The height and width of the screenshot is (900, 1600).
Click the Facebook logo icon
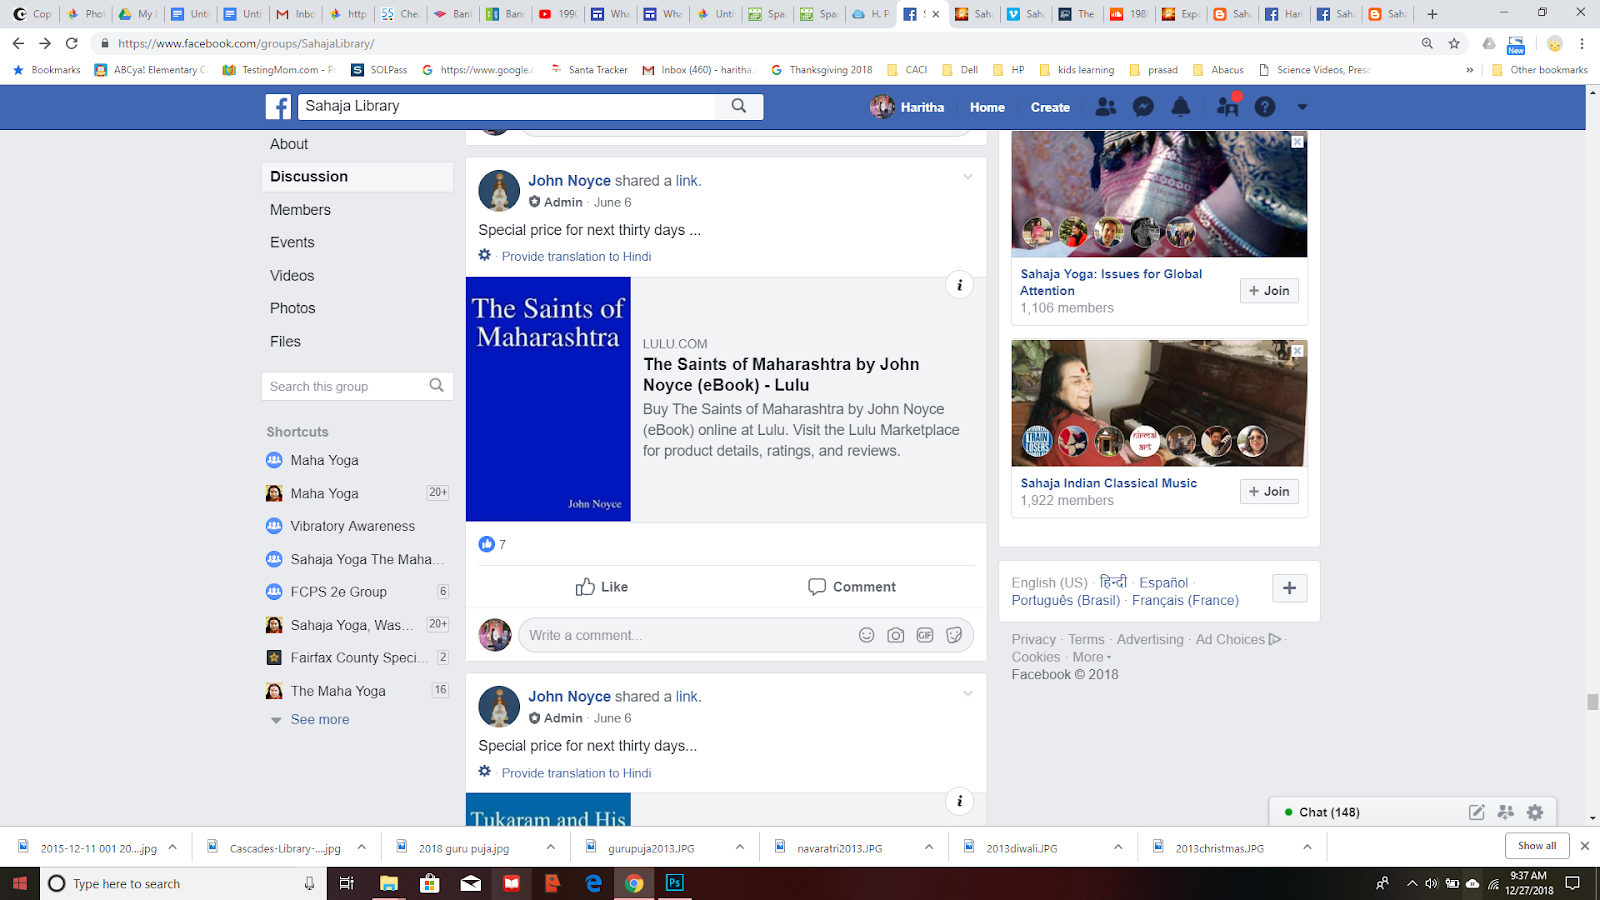(x=278, y=107)
